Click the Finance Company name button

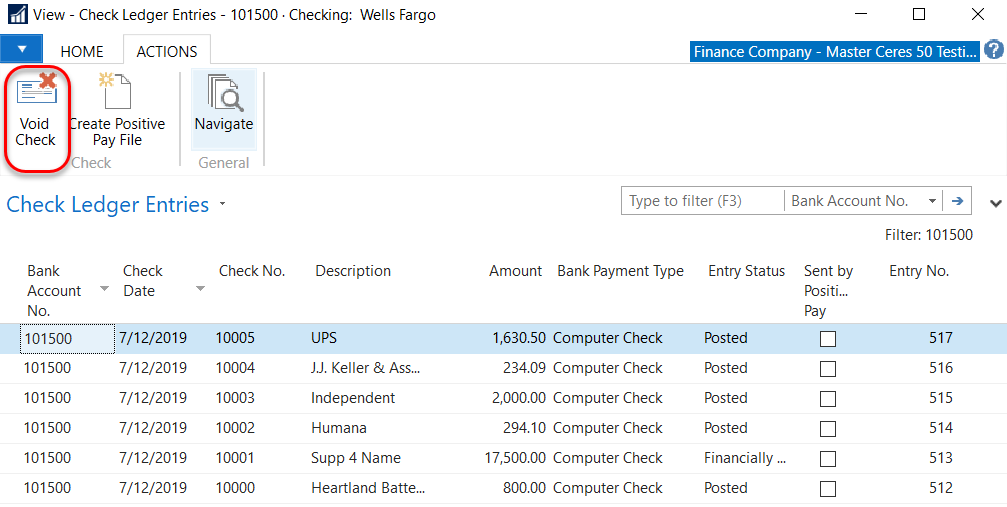point(834,52)
